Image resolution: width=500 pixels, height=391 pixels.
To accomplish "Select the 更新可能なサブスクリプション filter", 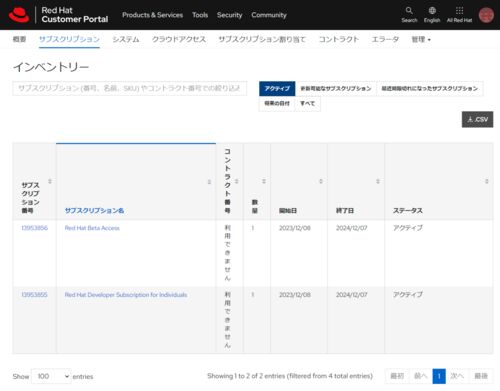I will click(336, 88).
